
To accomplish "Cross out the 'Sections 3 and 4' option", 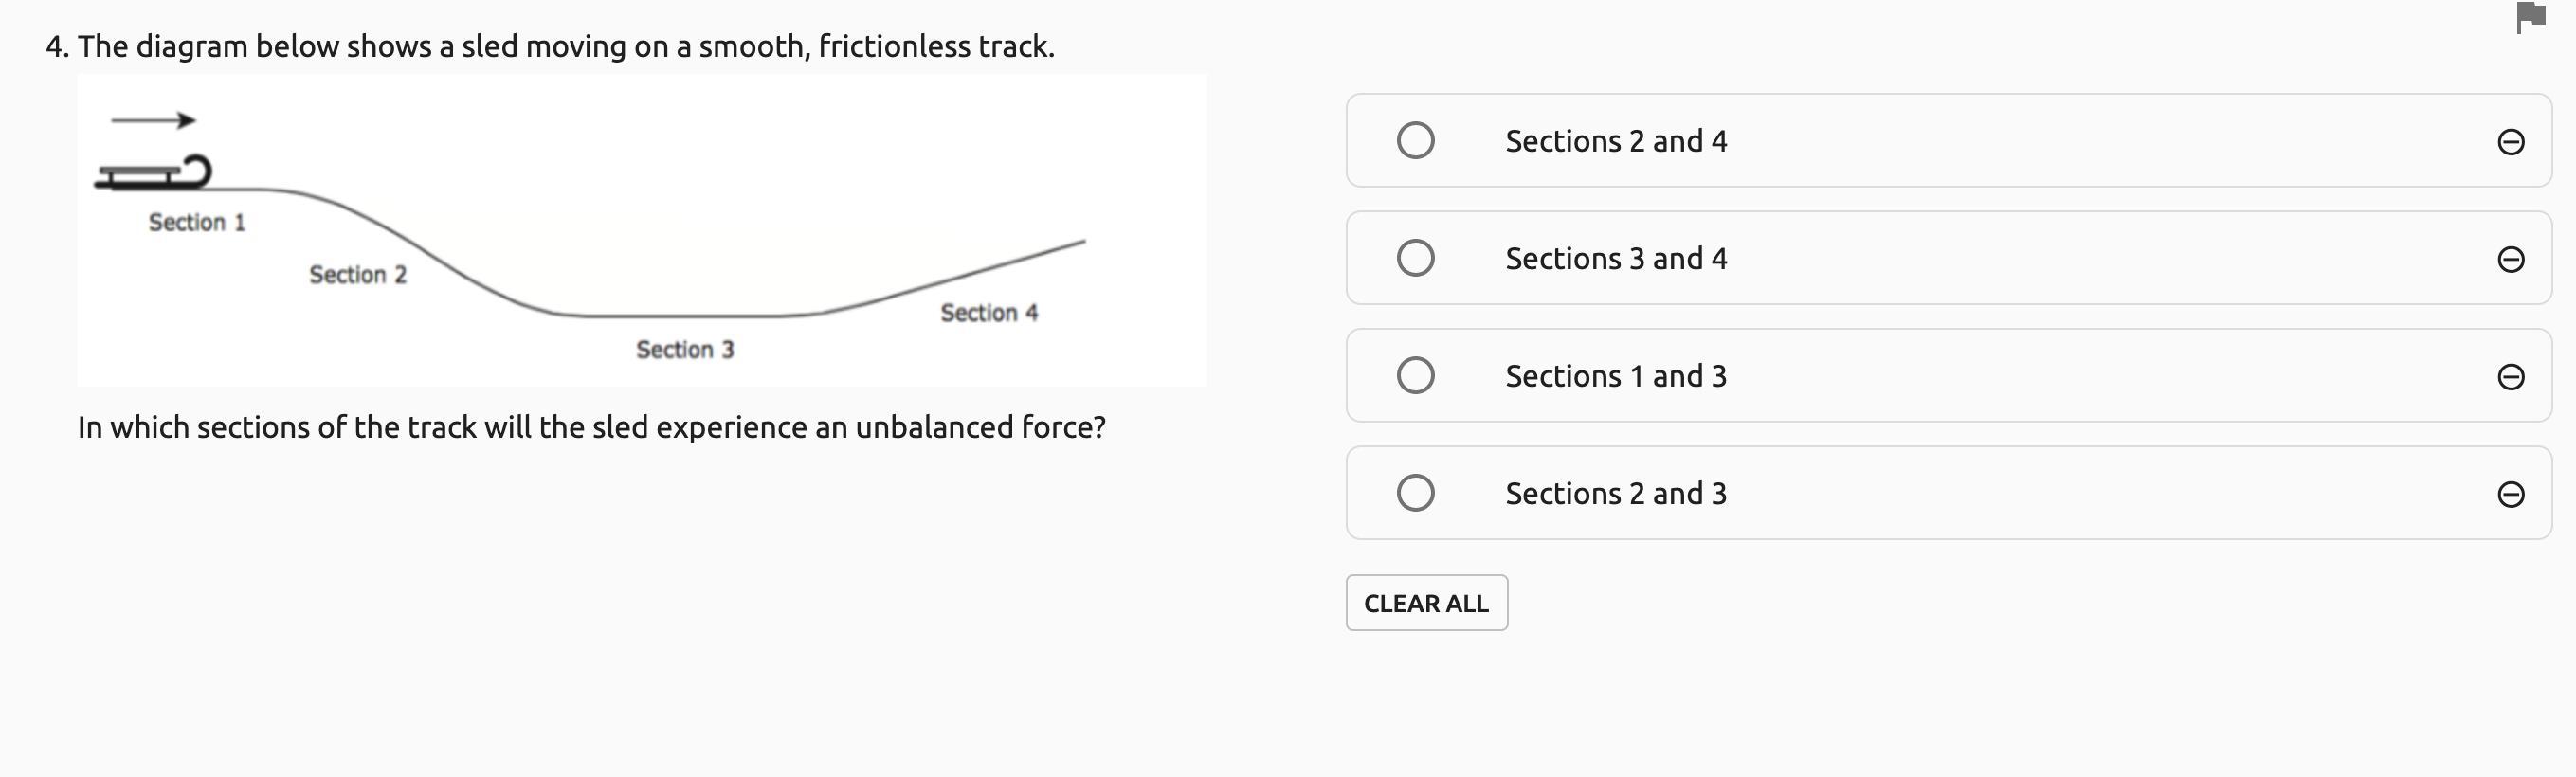I will (2510, 259).
